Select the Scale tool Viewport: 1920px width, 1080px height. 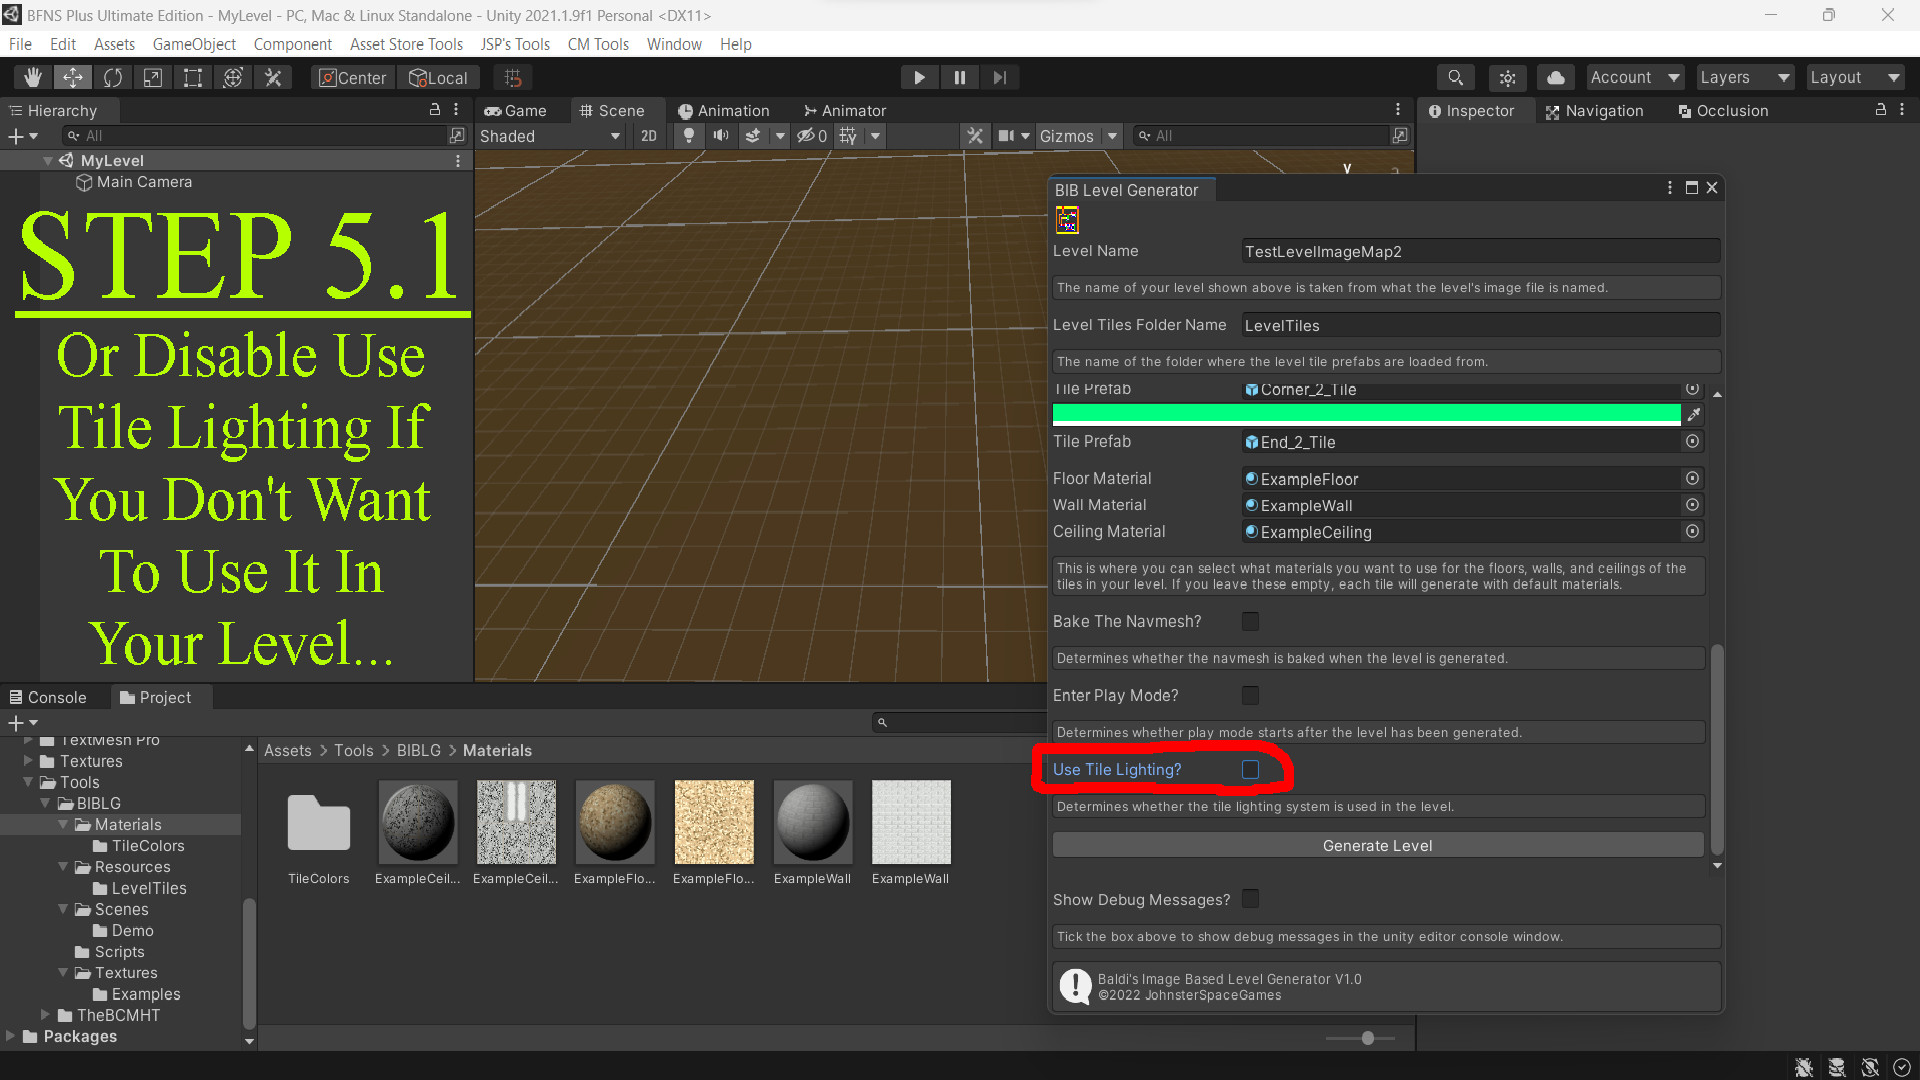coord(152,77)
